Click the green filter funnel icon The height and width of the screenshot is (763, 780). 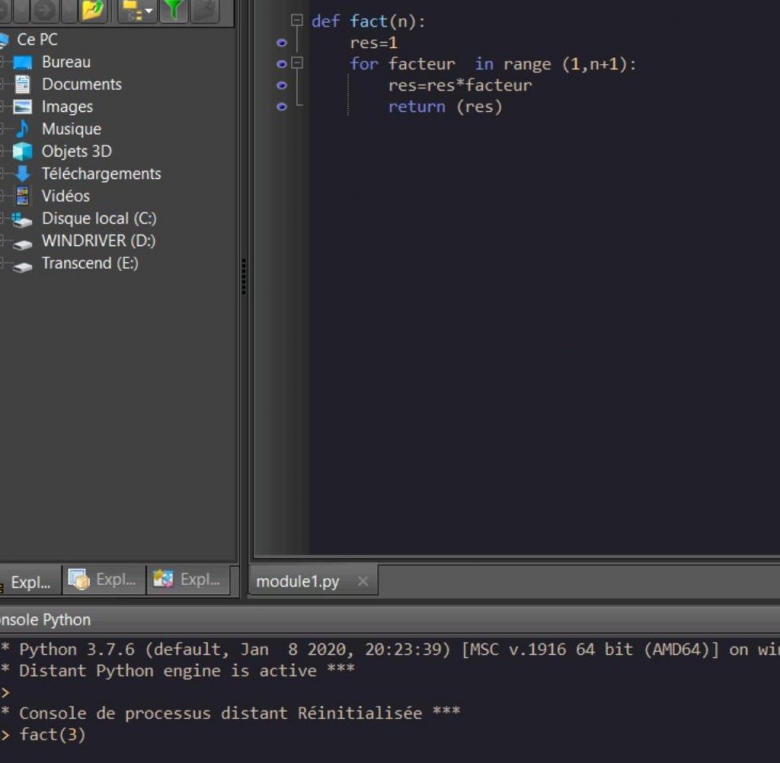tap(175, 10)
